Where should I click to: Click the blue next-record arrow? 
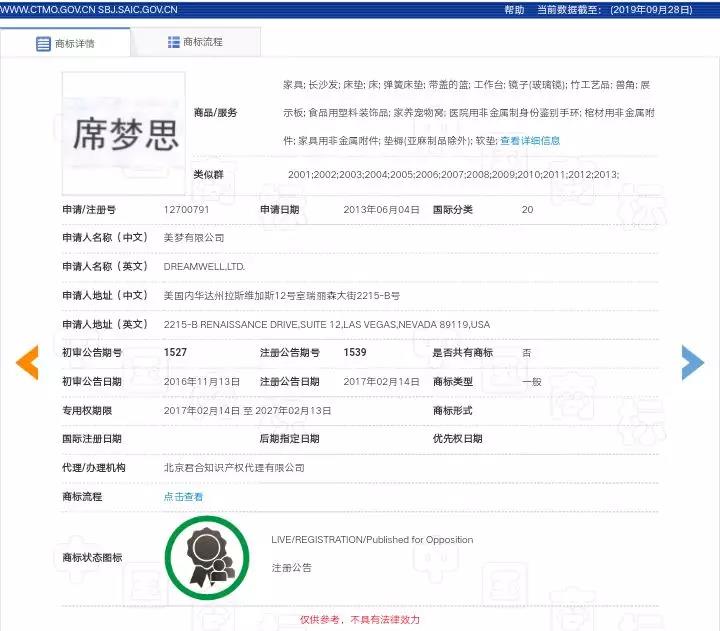692,362
